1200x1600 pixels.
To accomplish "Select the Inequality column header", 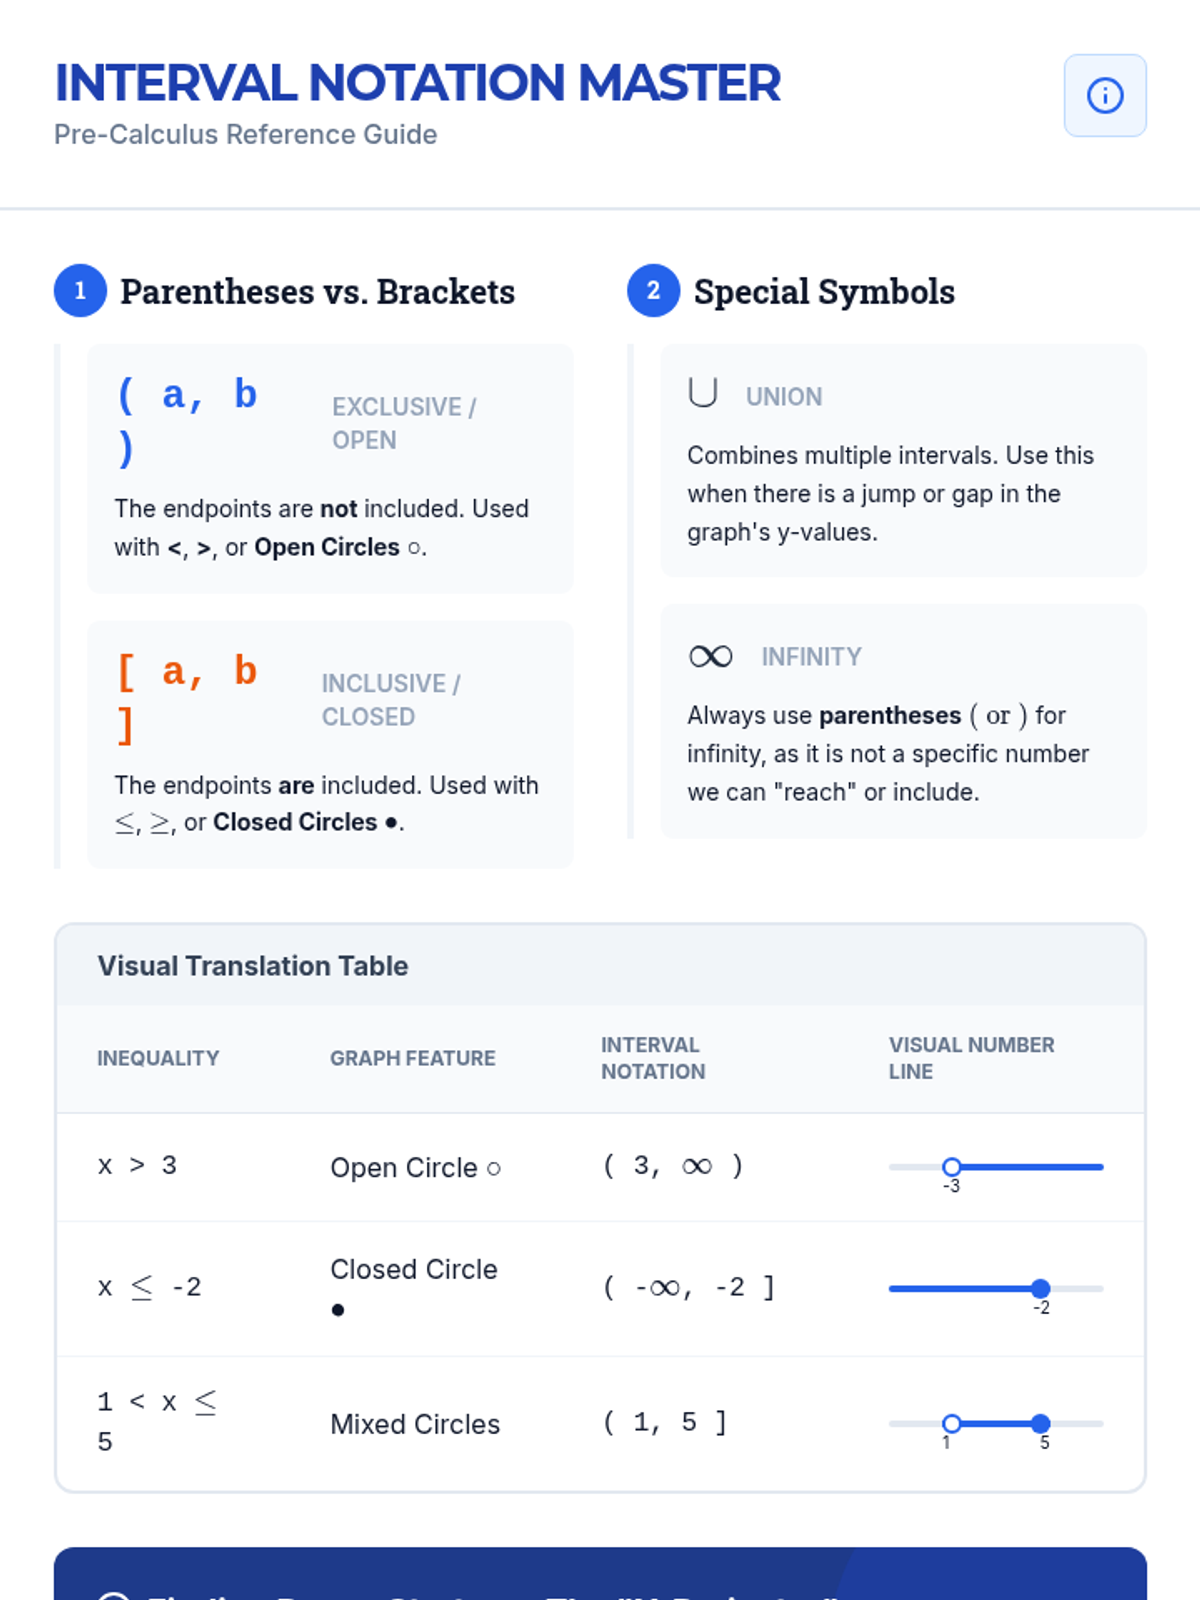I will click(x=158, y=1058).
